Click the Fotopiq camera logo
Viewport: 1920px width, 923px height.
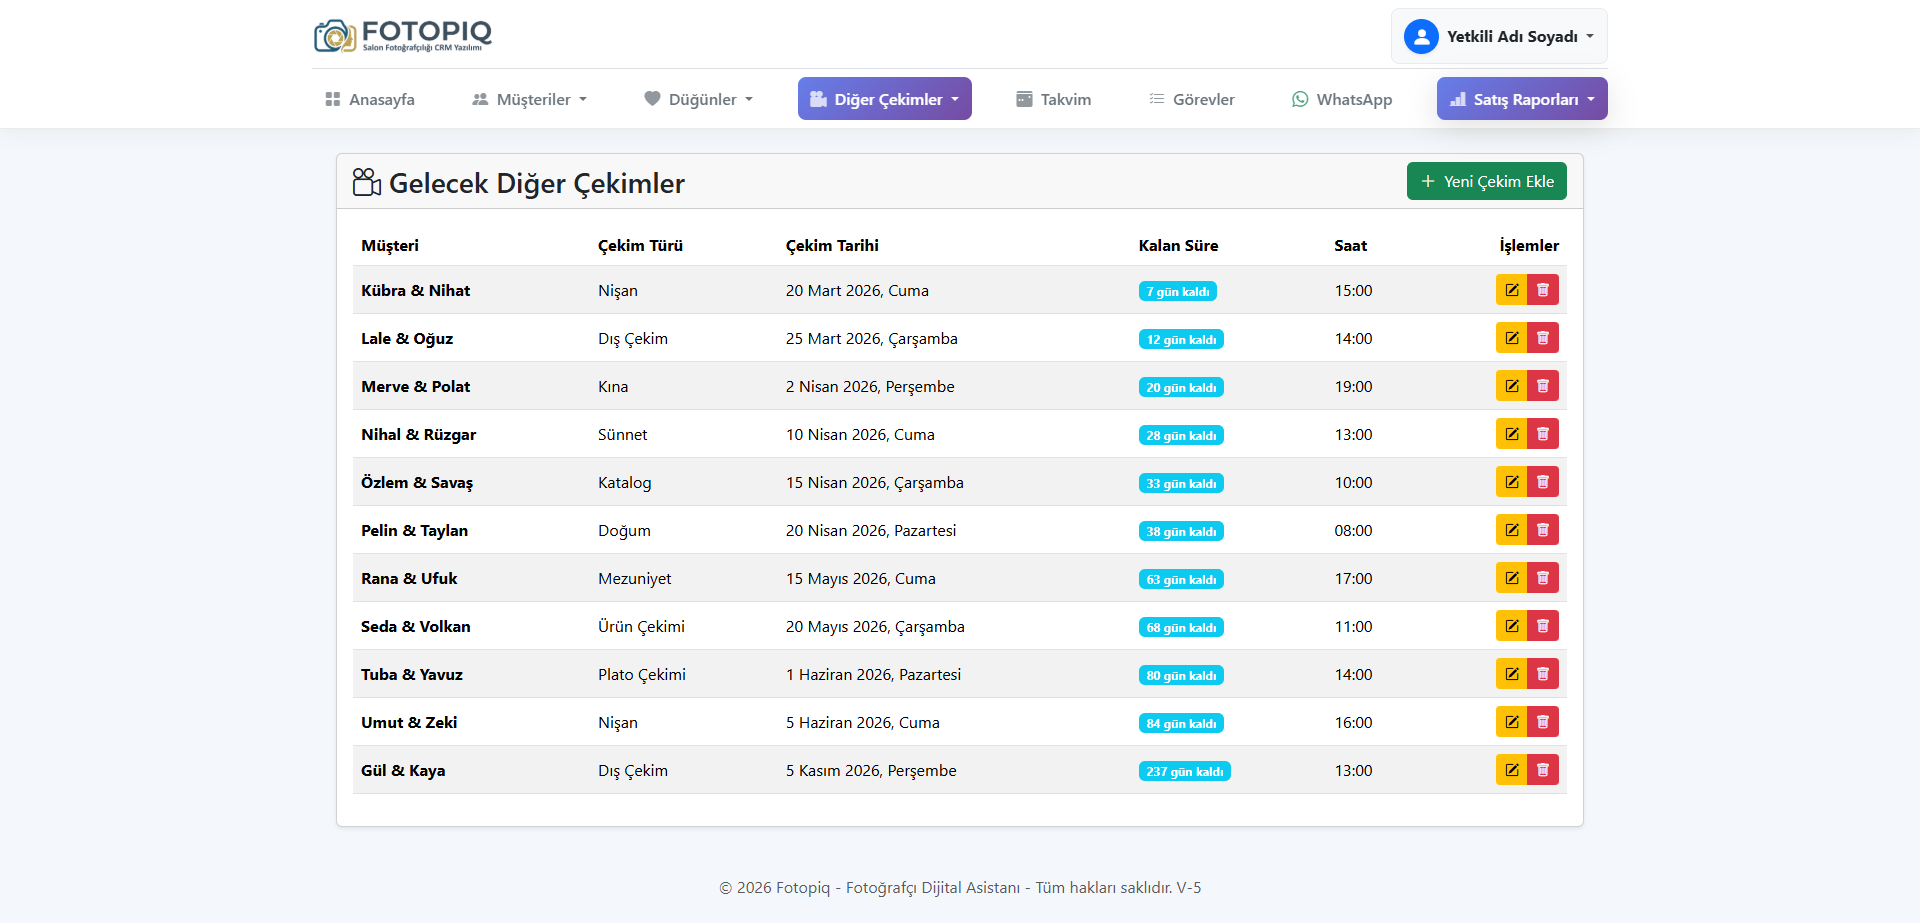(x=336, y=36)
